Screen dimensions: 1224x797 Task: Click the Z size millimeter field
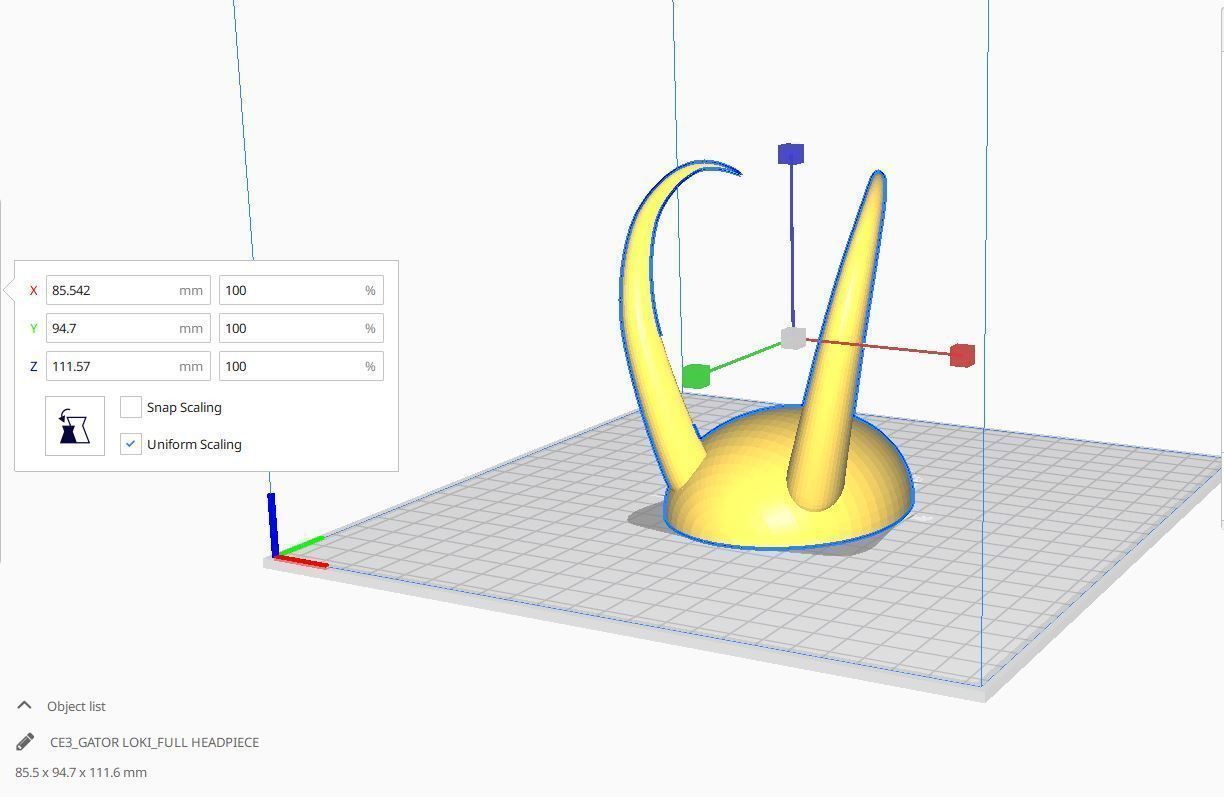(128, 366)
